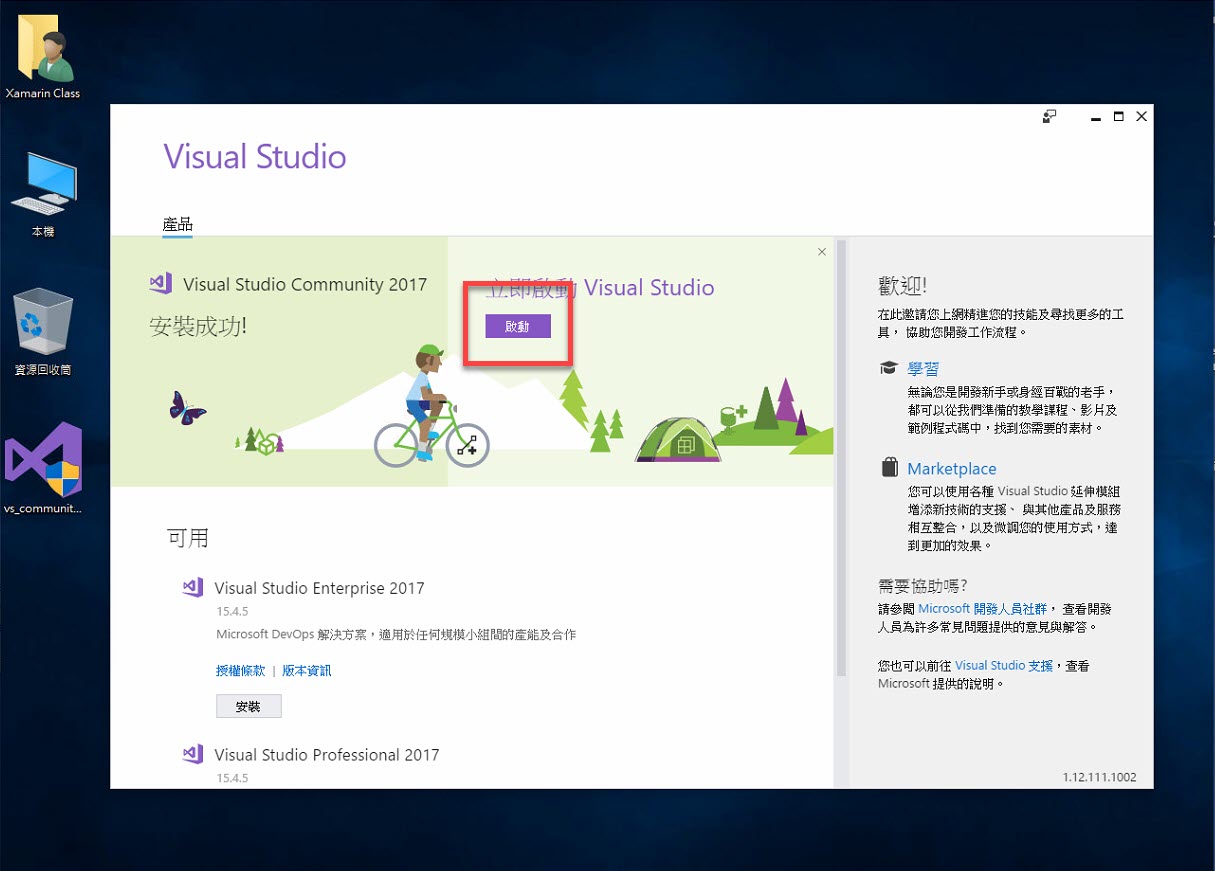Launch Visual Studio with the 啟動 button

(518, 326)
